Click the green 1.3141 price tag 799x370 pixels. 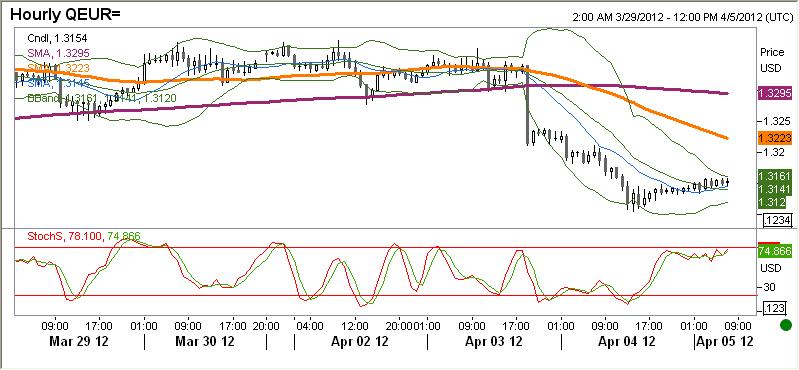pos(775,189)
